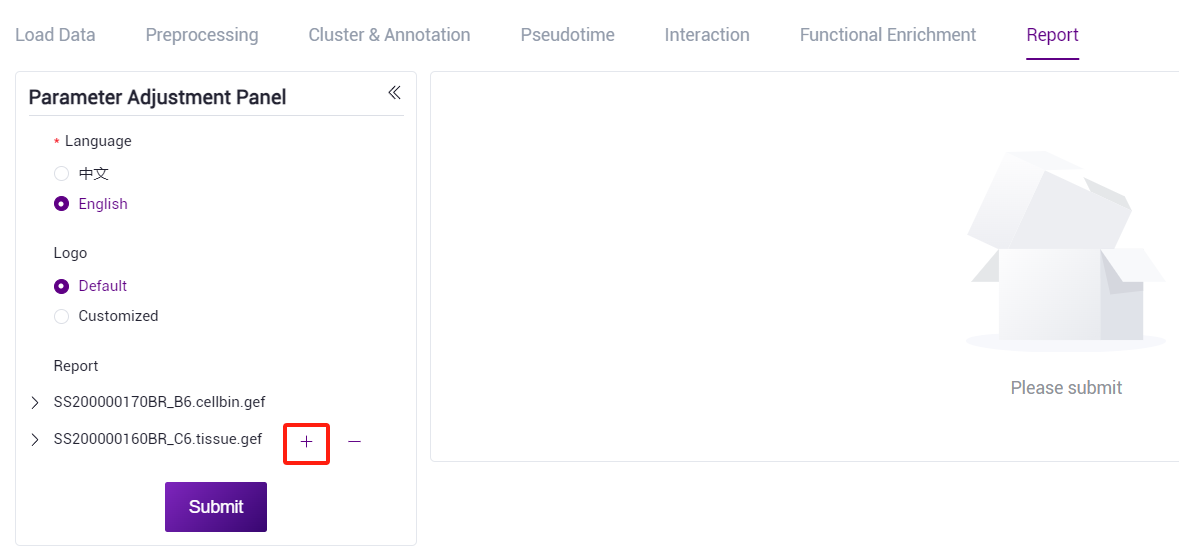Expand the SS200000170BR_B6.cellbin.gef entry
Screen dimensions: 1179x554
click(x=35, y=403)
